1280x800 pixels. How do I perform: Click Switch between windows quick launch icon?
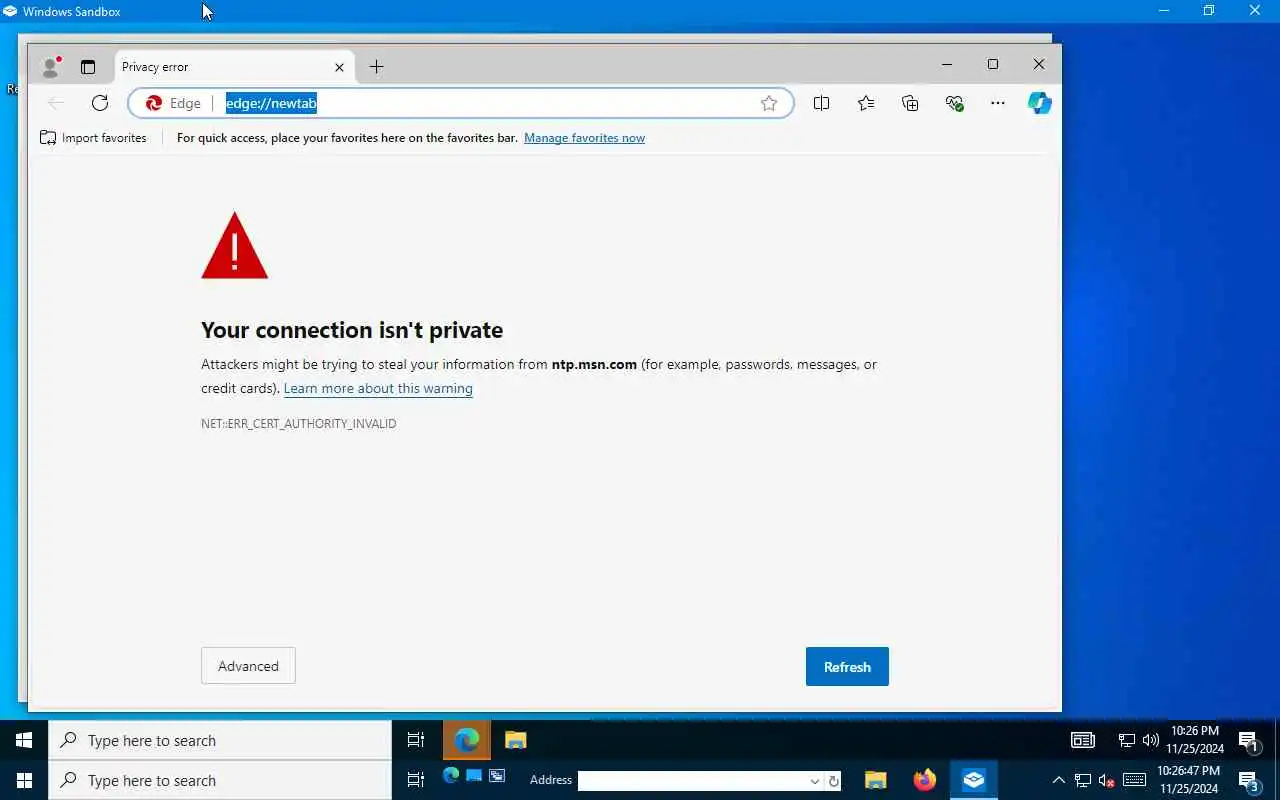click(497, 776)
